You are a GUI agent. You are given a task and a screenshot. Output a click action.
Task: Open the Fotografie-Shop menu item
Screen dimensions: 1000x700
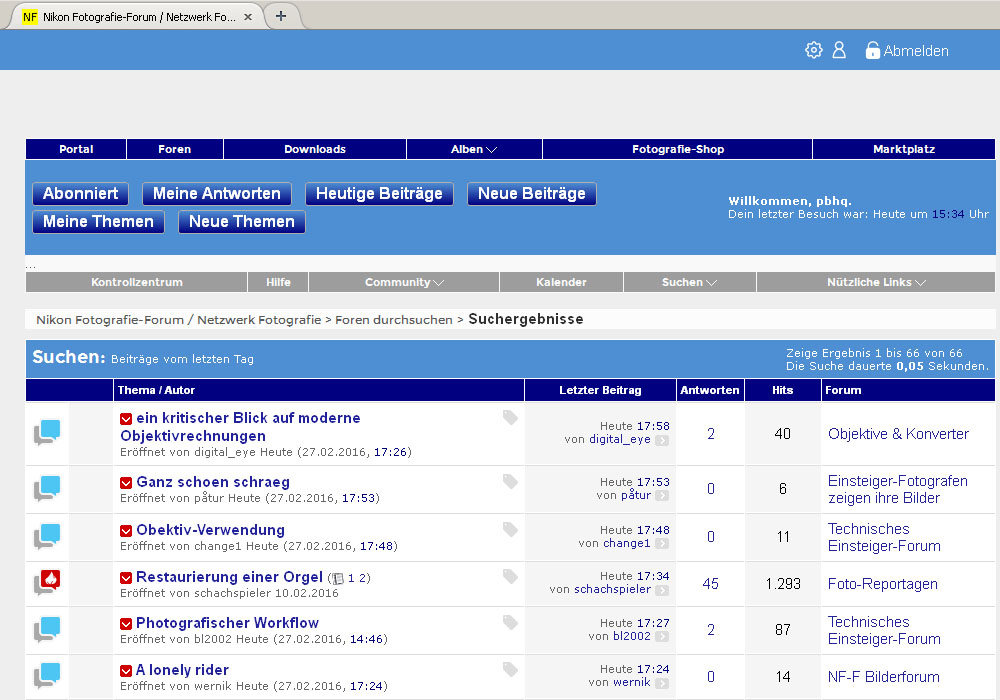click(x=677, y=149)
